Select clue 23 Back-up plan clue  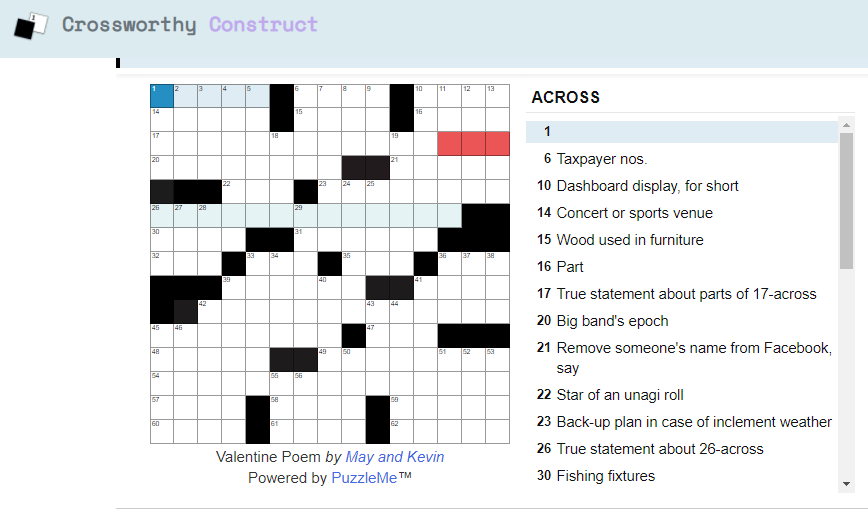click(x=693, y=422)
